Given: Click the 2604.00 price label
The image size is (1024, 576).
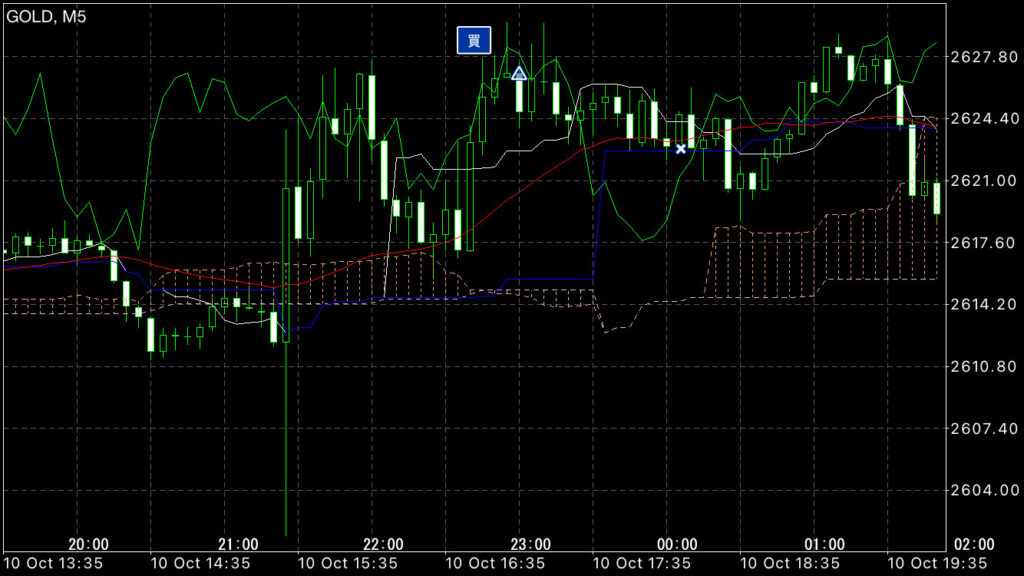Looking at the screenshot, I should tap(984, 490).
